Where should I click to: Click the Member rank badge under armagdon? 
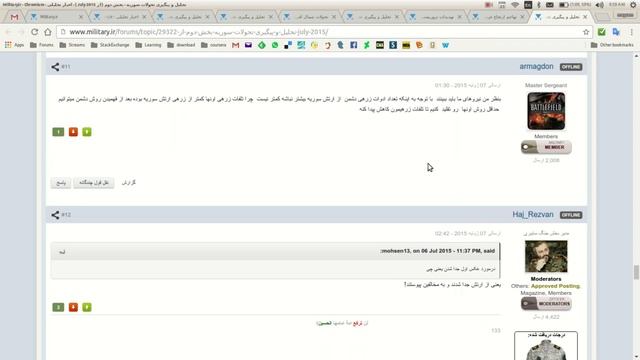(546, 147)
